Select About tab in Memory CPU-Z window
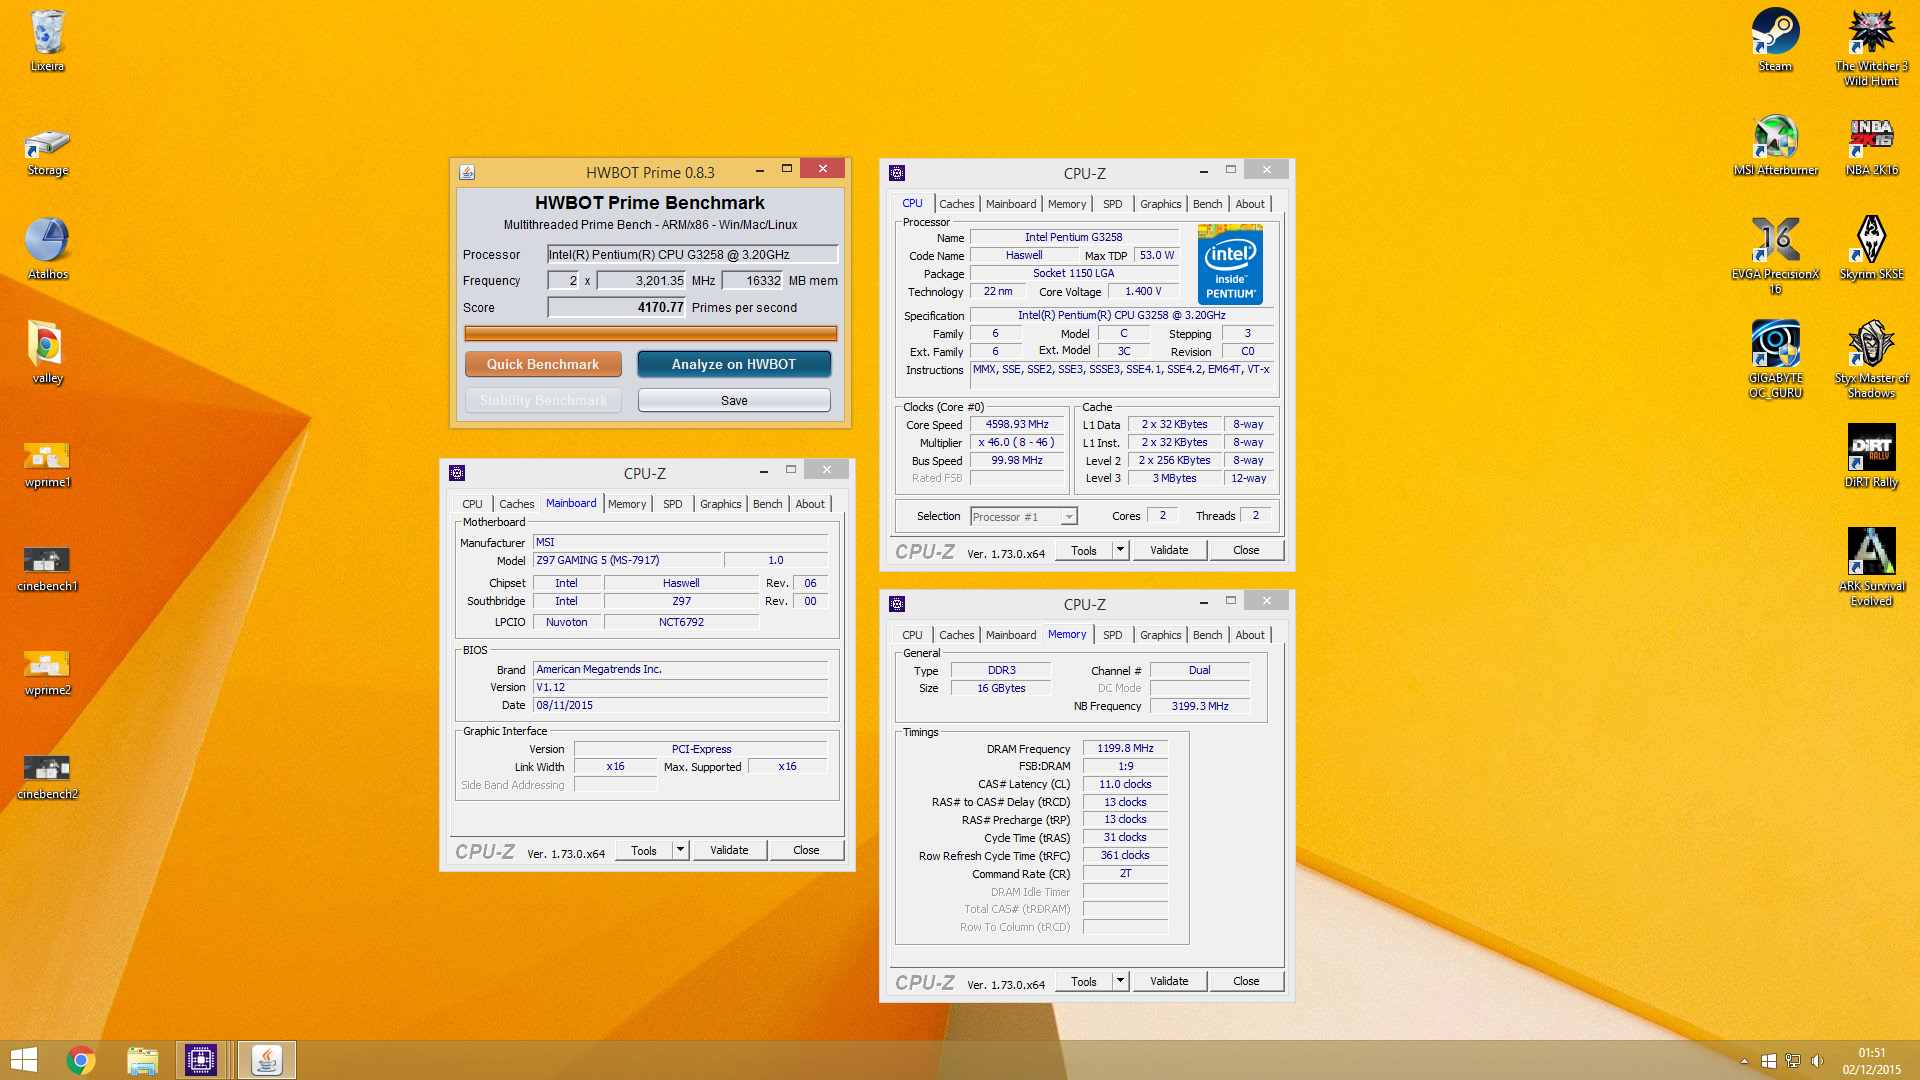This screenshot has width=1920, height=1080. pos(1249,635)
